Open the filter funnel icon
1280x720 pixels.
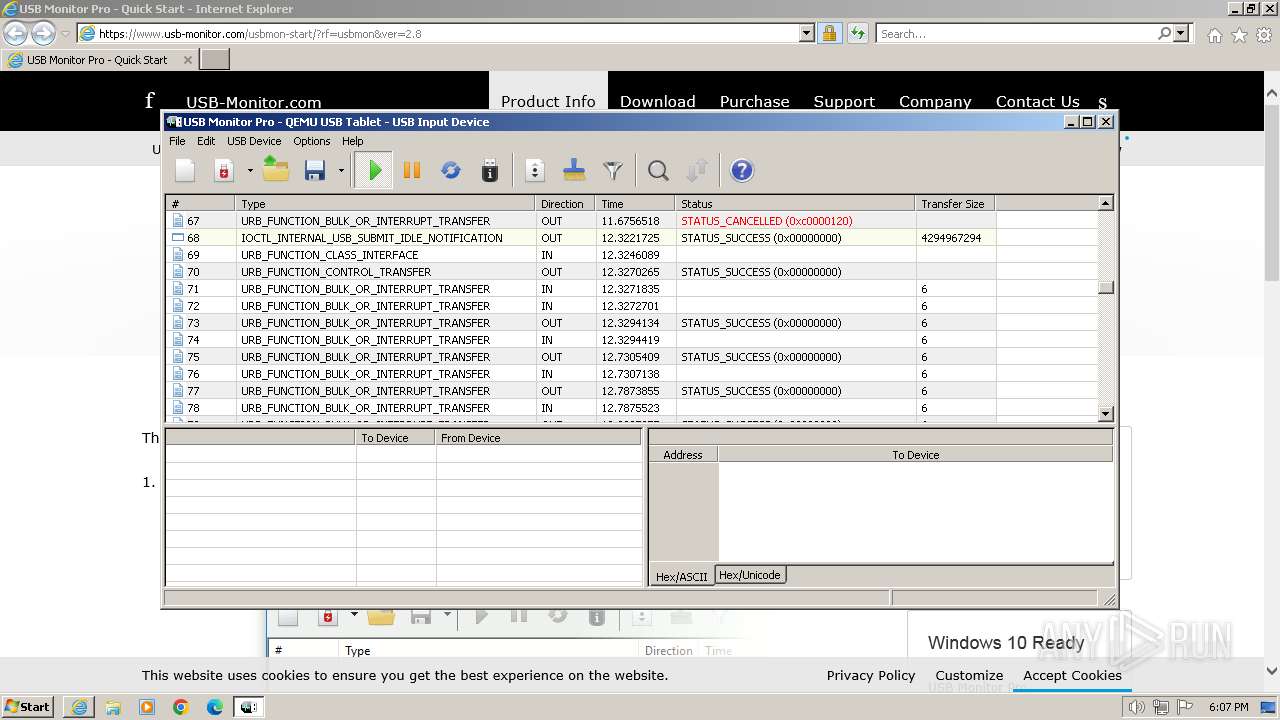pos(613,171)
